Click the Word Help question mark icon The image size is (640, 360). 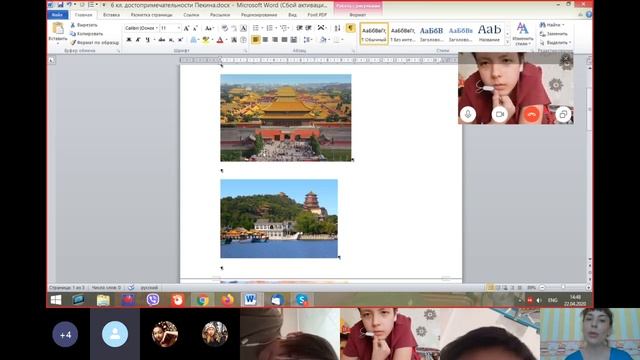pyautogui.click(x=589, y=14)
